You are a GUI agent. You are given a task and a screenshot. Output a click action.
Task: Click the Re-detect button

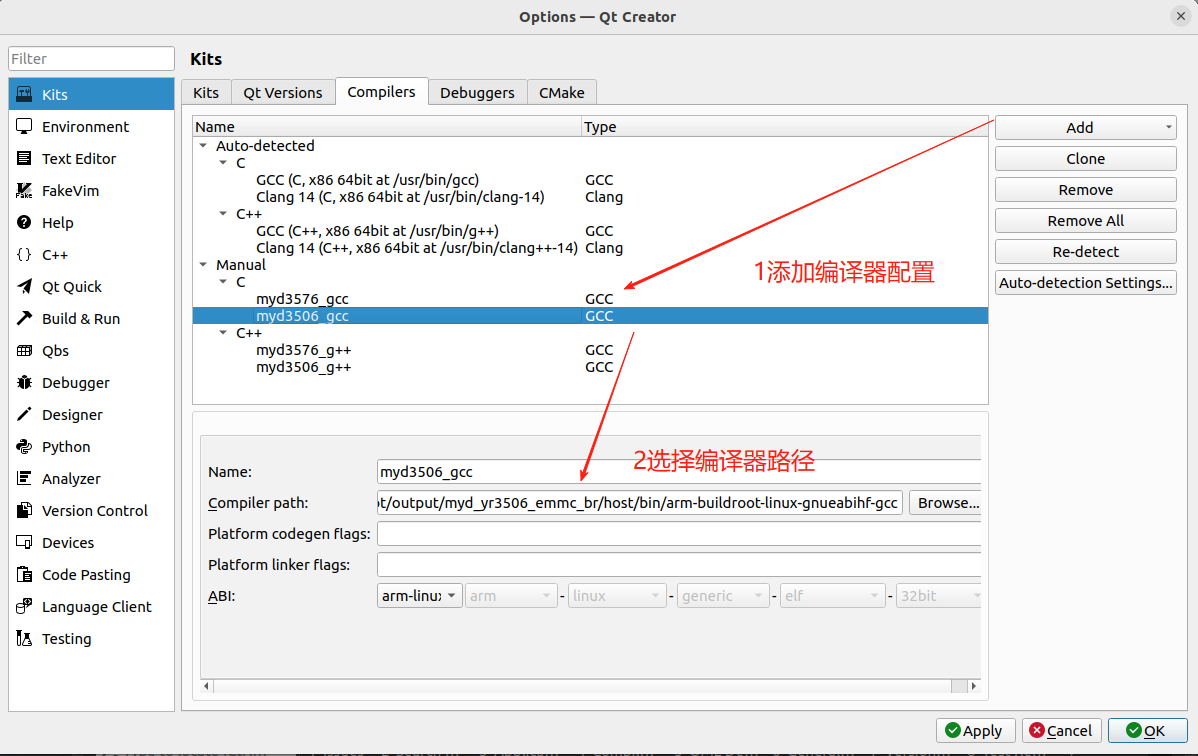pyautogui.click(x=1086, y=251)
